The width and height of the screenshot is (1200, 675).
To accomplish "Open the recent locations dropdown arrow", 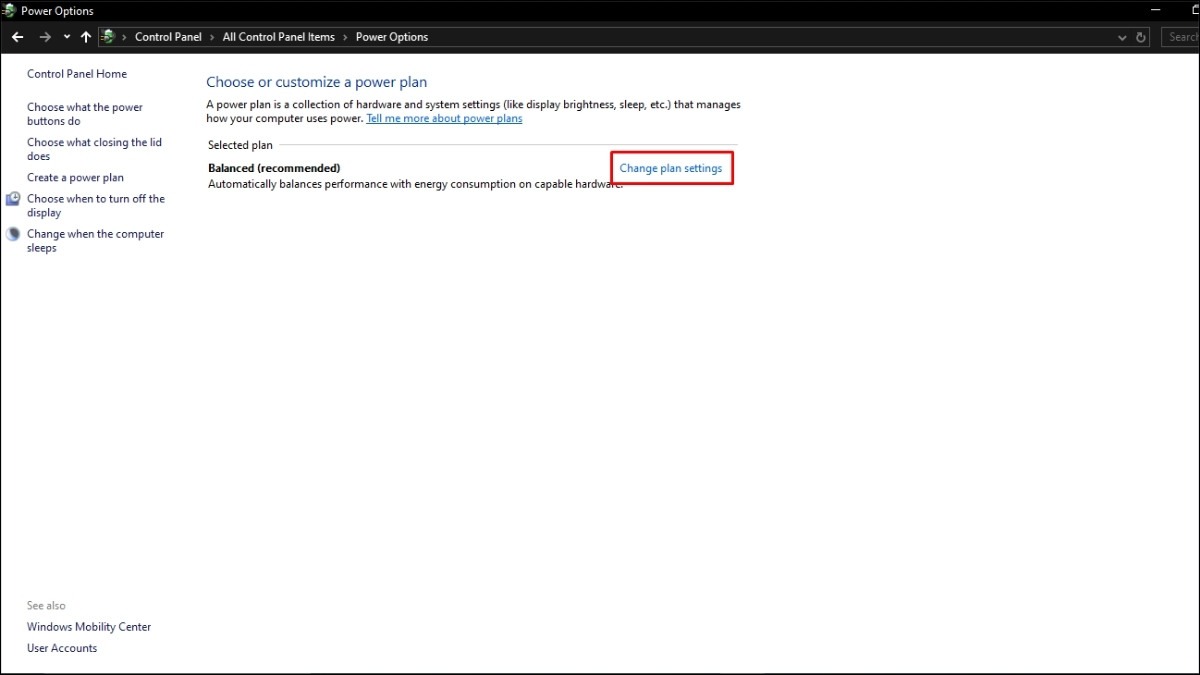I will tap(66, 37).
